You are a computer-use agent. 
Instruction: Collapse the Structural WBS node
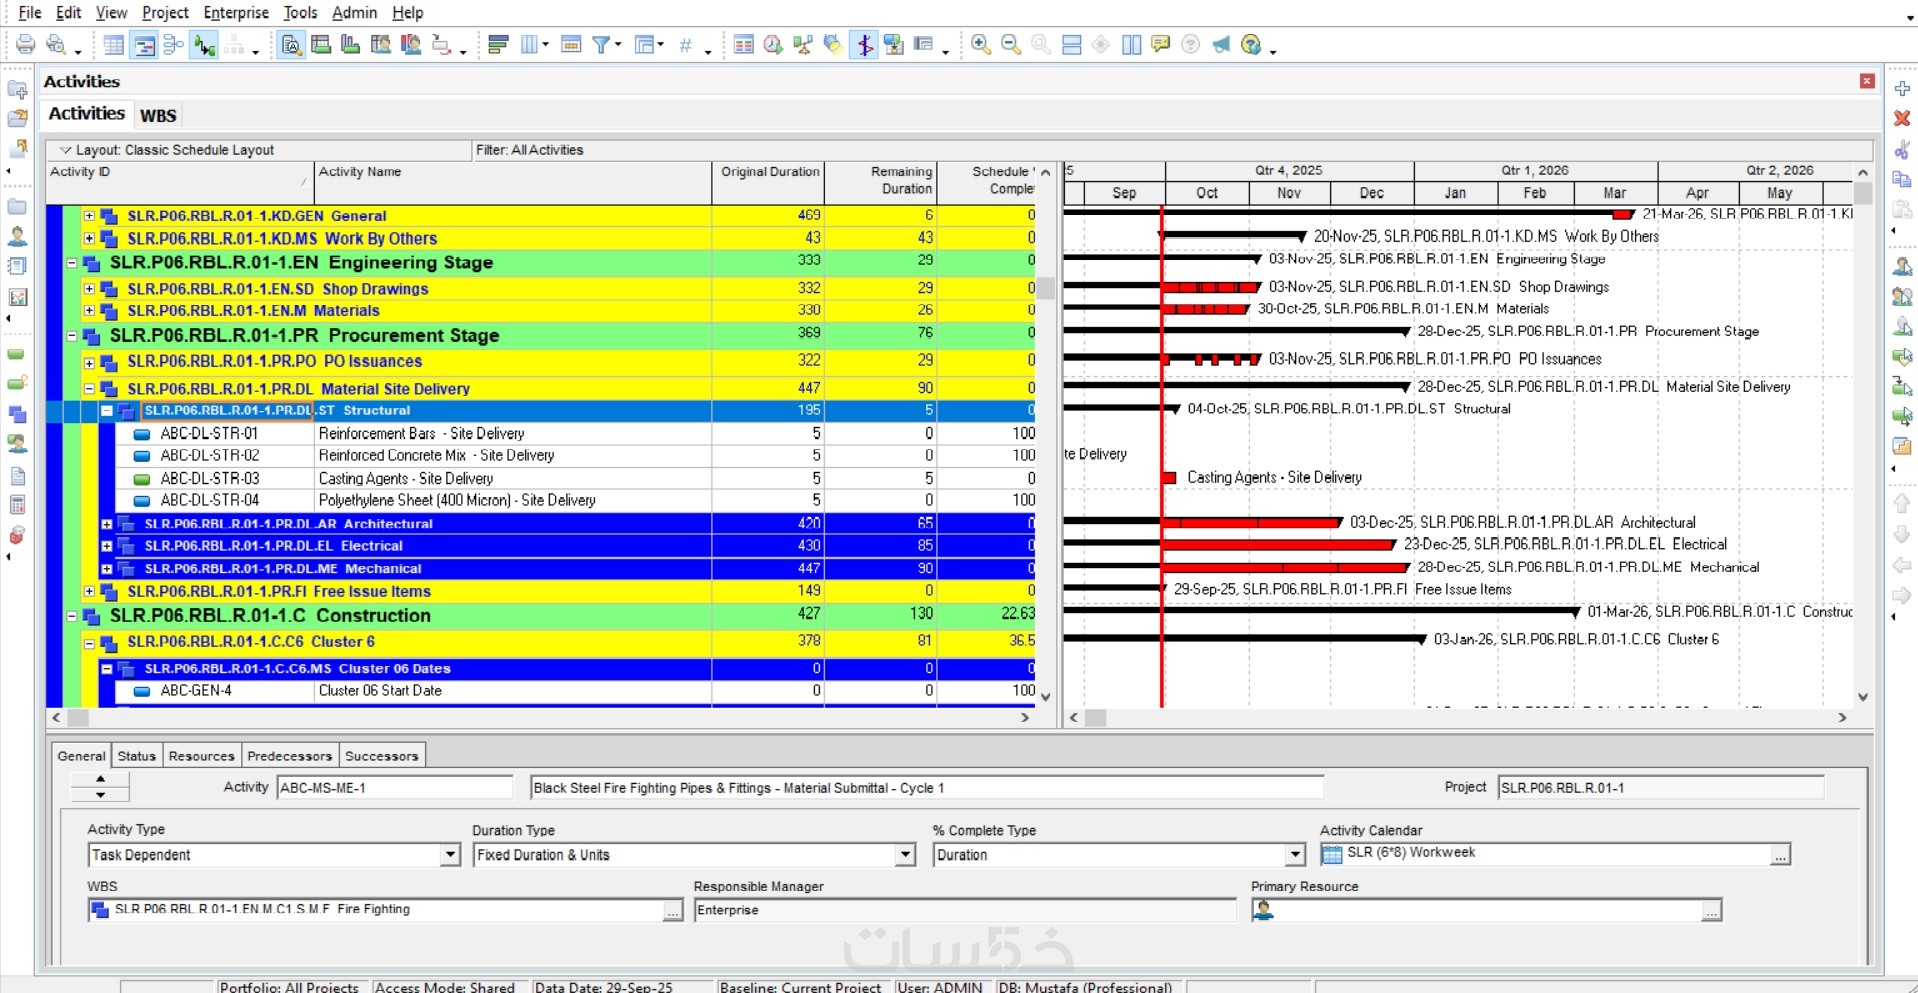tap(107, 411)
